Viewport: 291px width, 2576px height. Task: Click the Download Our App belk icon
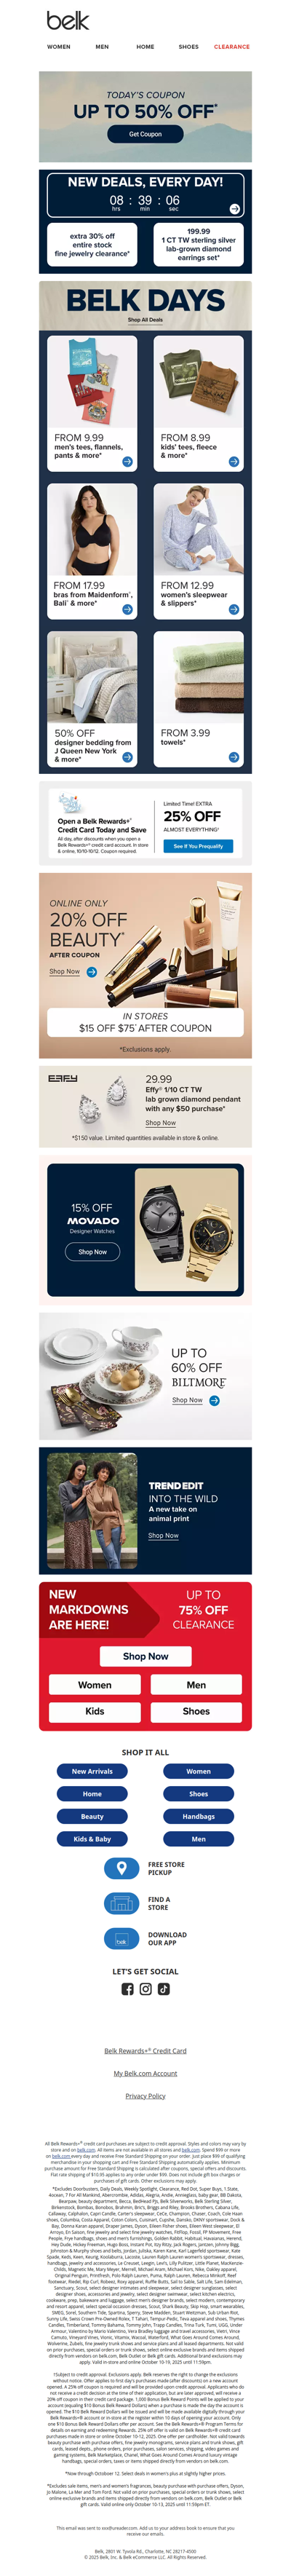(121, 1939)
